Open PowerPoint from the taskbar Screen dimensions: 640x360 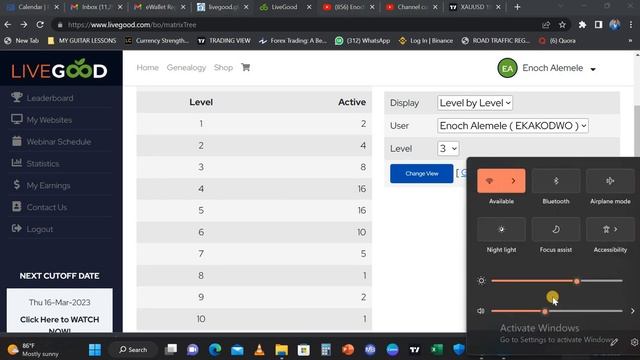(348, 350)
